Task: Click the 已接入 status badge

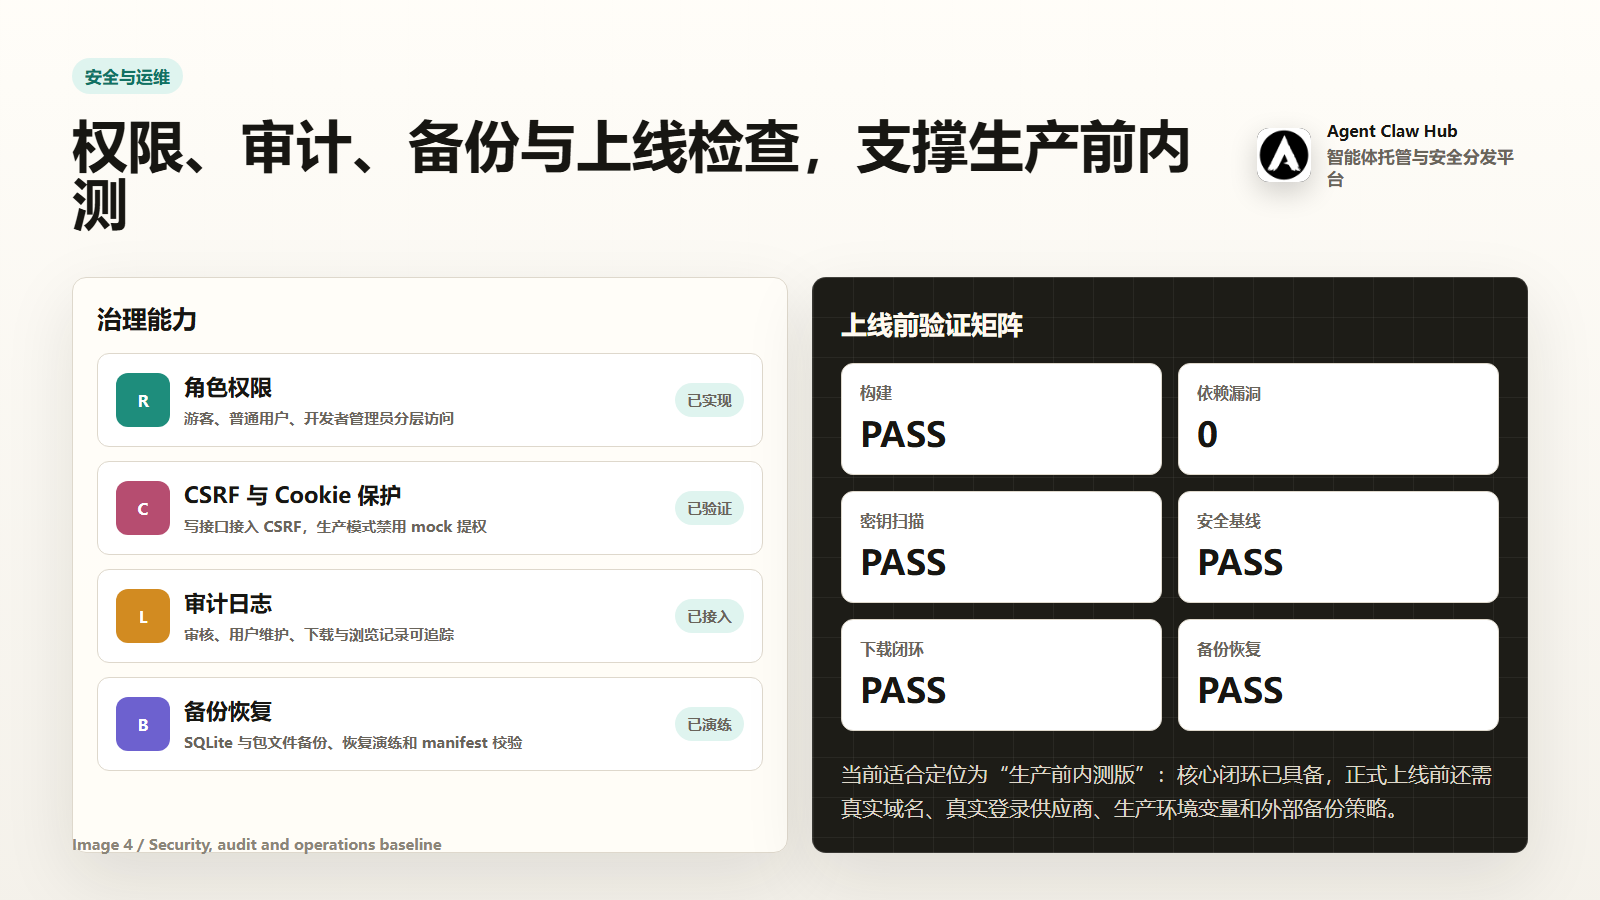Action: click(x=709, y=616)
